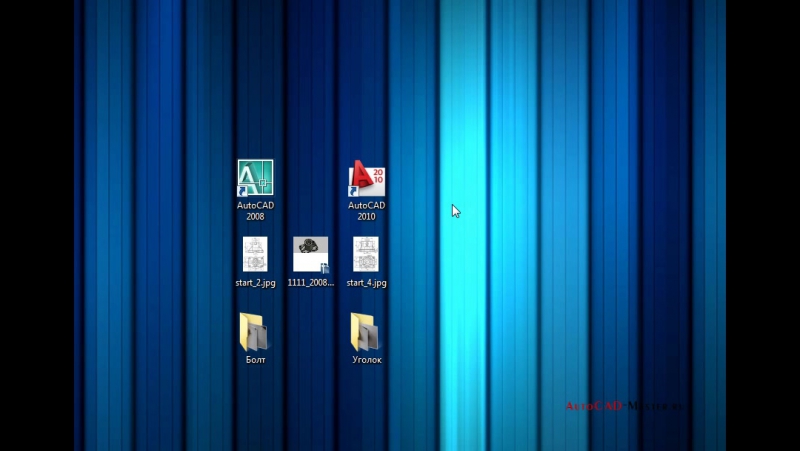Screen dimensions: 800x451
Task: Select the Болт folder icon
Action: (255, 332)
